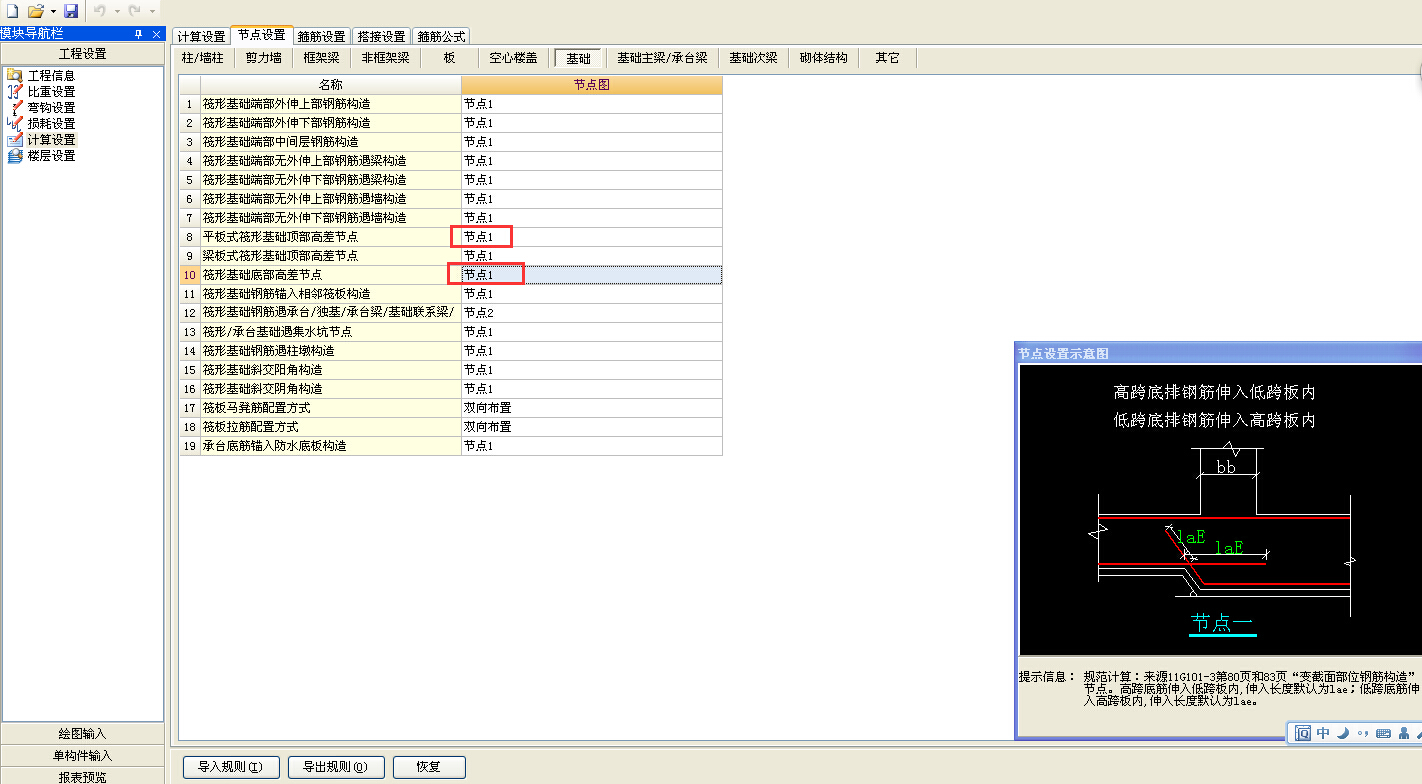This screenshot has width=1422, height=784.
Task: Select the 节点设置 tab
Action: 262,35
